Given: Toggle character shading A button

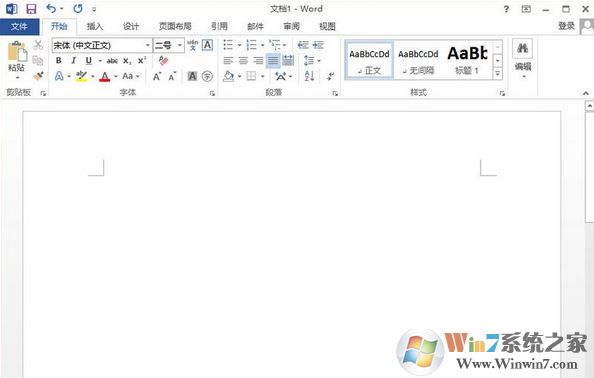Looking at the screenshot, I should pos(192,76).
